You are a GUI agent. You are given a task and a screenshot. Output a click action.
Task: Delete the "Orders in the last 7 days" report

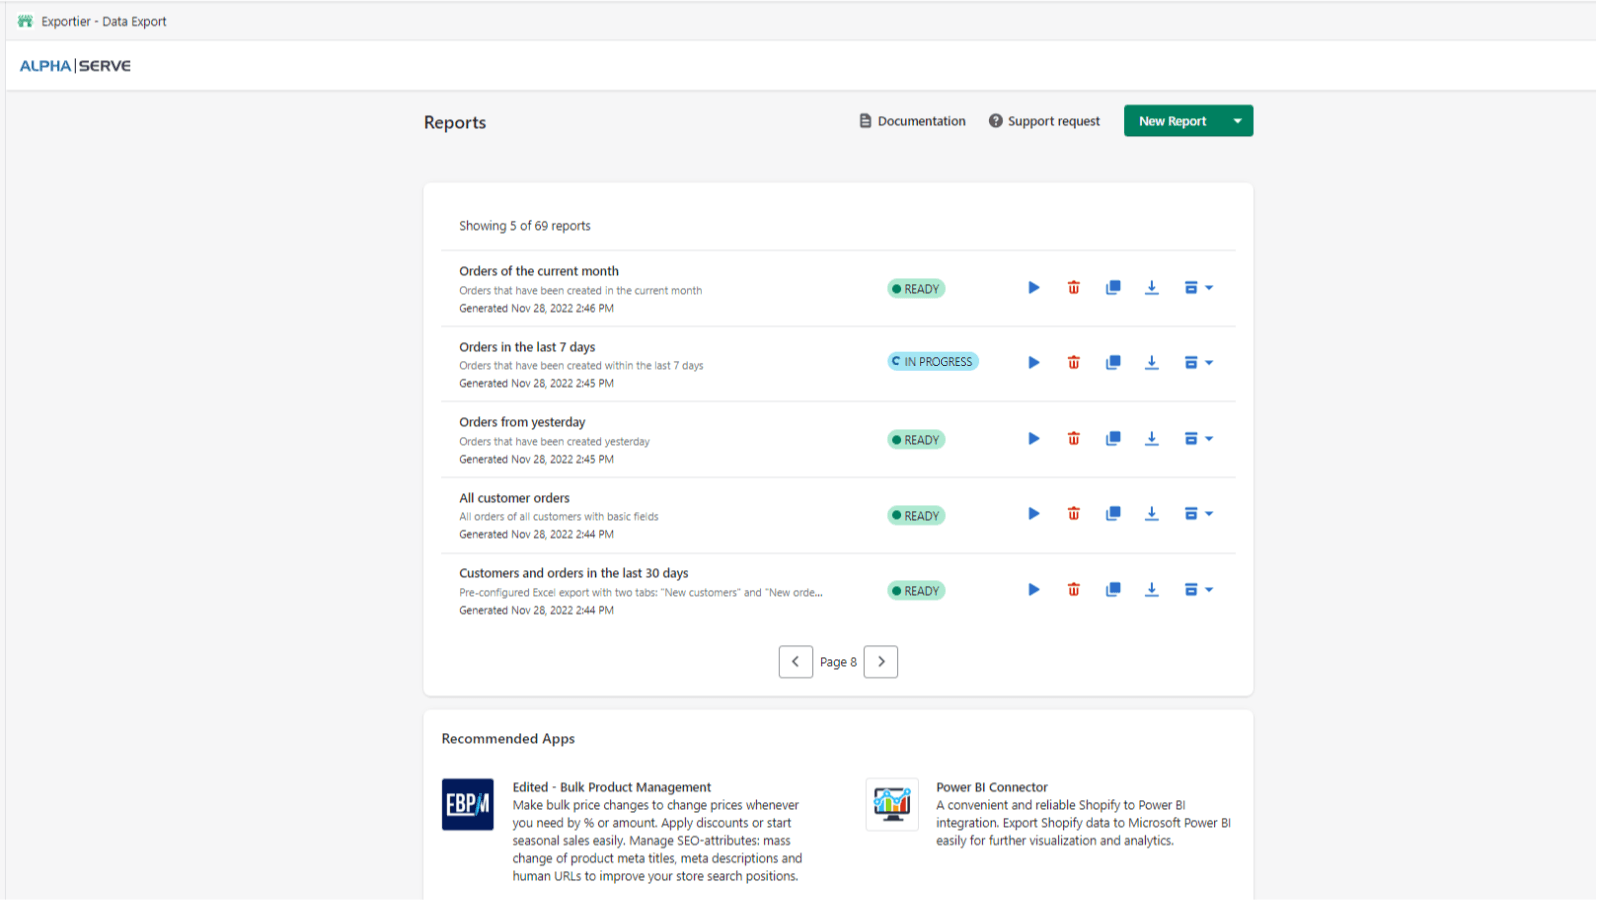coord(1073,362)
